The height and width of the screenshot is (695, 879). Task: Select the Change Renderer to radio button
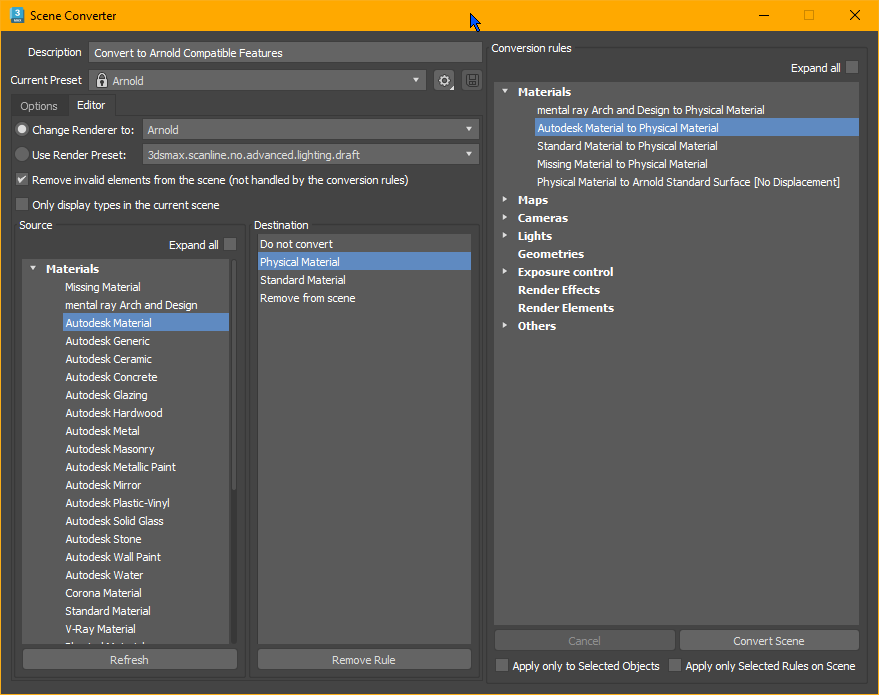coord(22,129)
